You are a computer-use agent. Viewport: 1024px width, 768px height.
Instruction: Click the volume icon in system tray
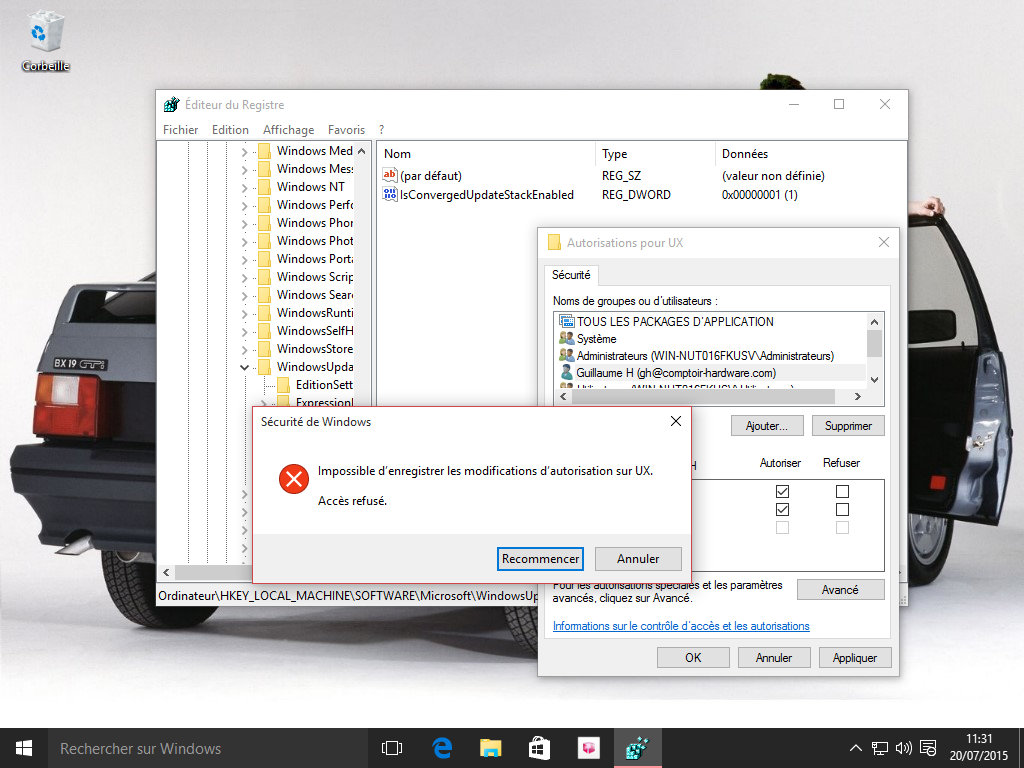click(904, 748)
